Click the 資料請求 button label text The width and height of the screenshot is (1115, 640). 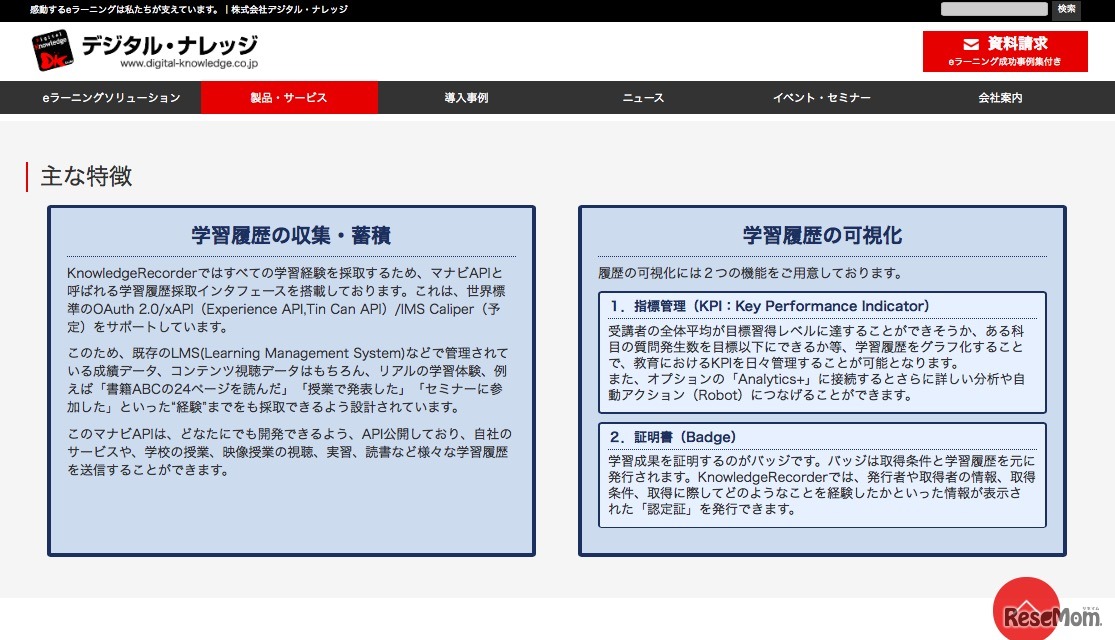pyautogui.click(x=1017, y=44)
